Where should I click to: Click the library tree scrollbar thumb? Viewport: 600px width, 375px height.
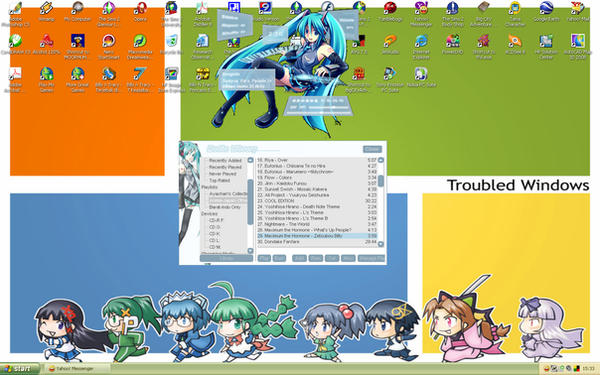[x=250, y=202]
